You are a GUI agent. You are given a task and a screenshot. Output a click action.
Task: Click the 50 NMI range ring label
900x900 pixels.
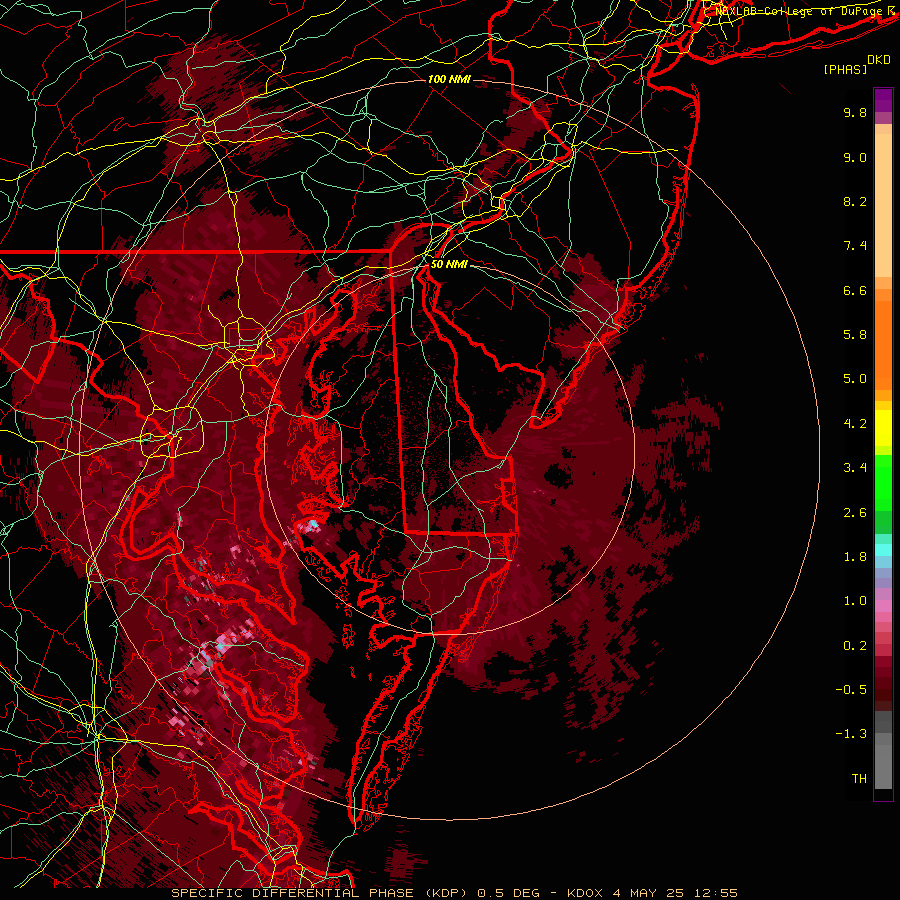pos(449,265)
